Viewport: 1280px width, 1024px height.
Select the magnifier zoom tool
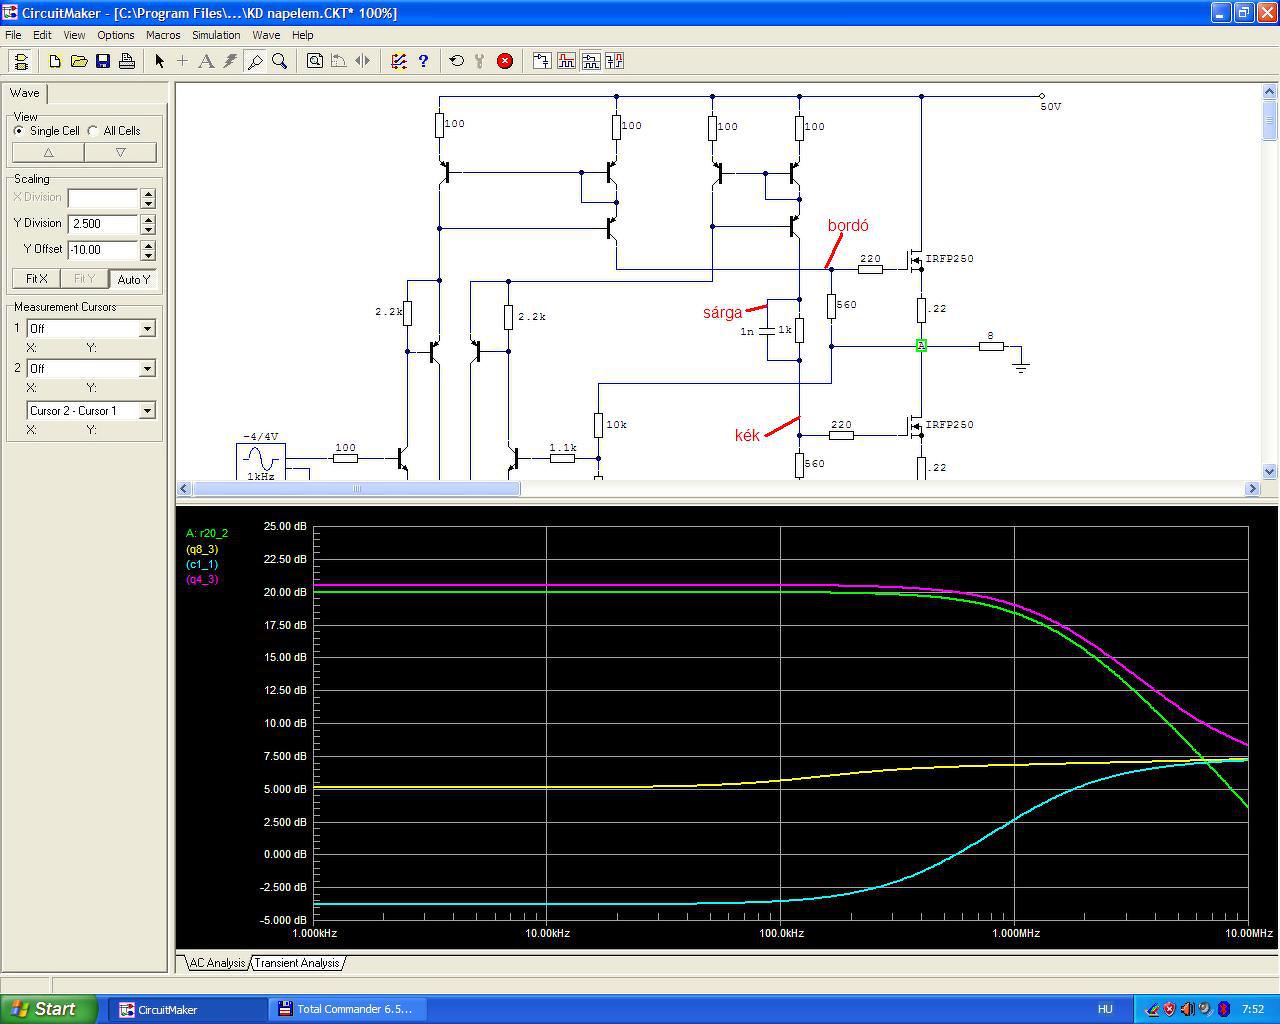coord(280,61)
